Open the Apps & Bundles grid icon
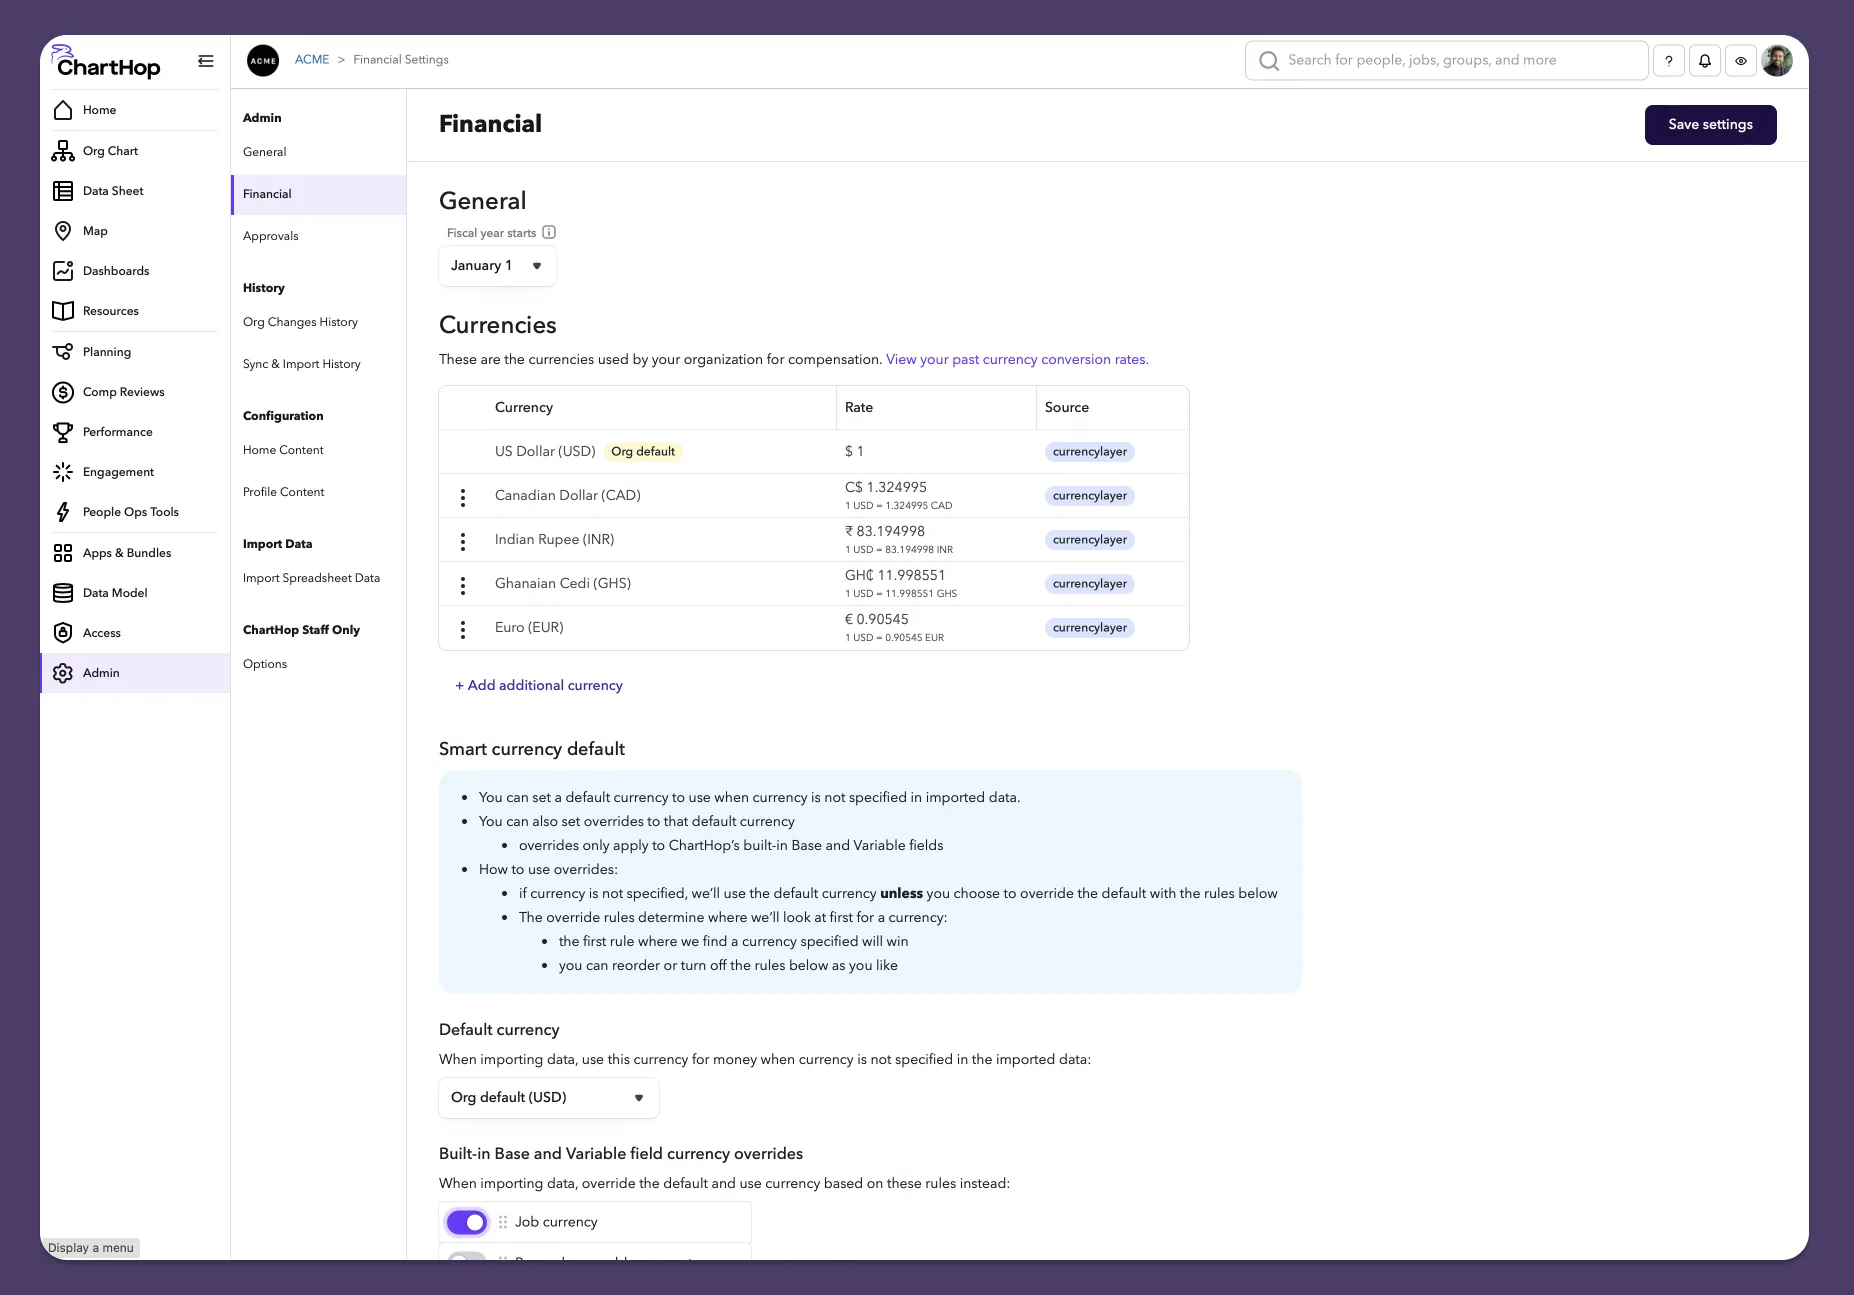 point(63,553)
